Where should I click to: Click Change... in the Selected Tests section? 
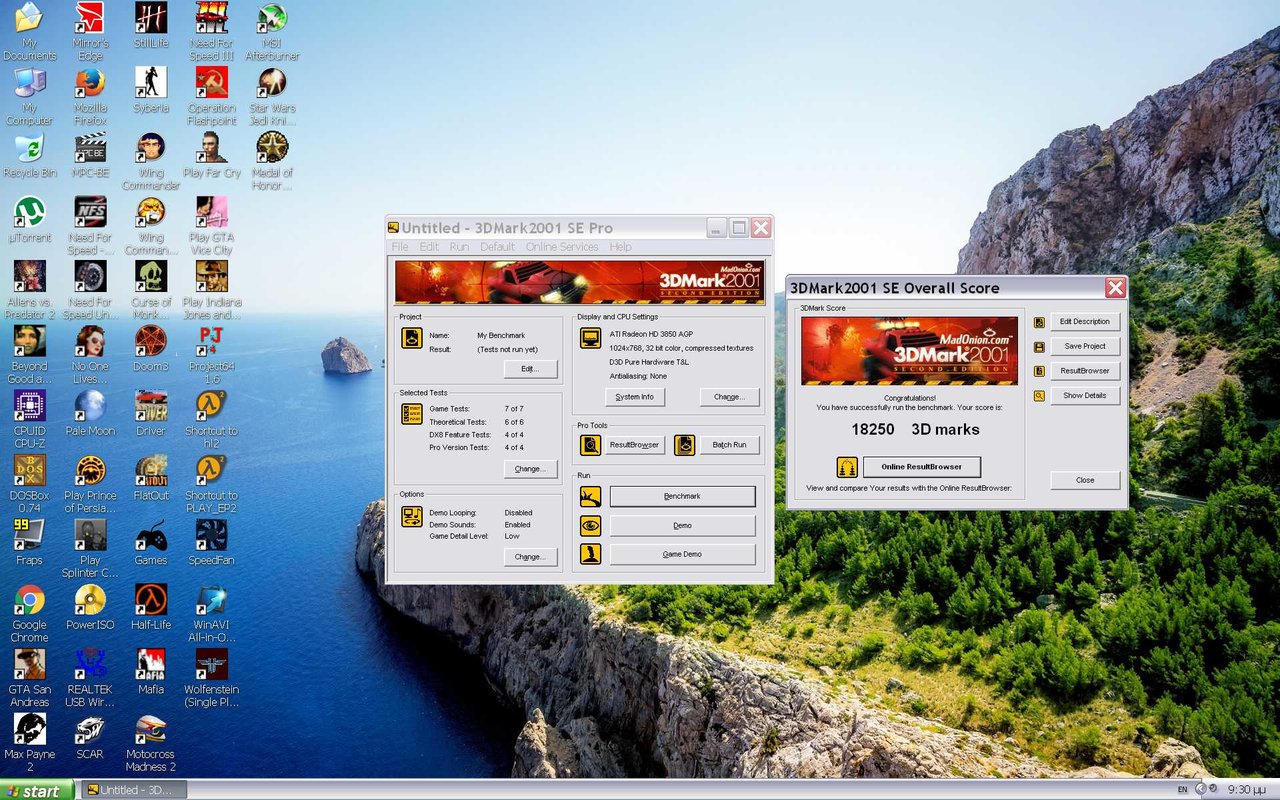click(529, 469)
